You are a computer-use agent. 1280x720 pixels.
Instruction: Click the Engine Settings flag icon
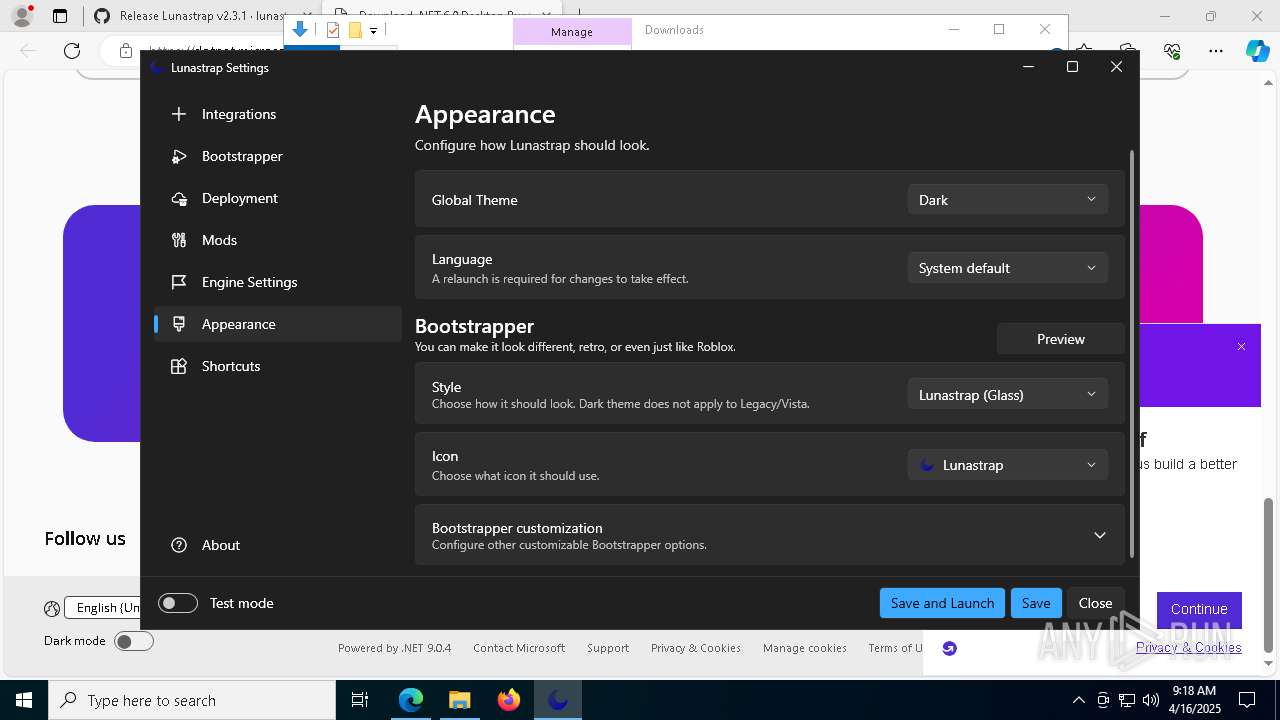179,282
